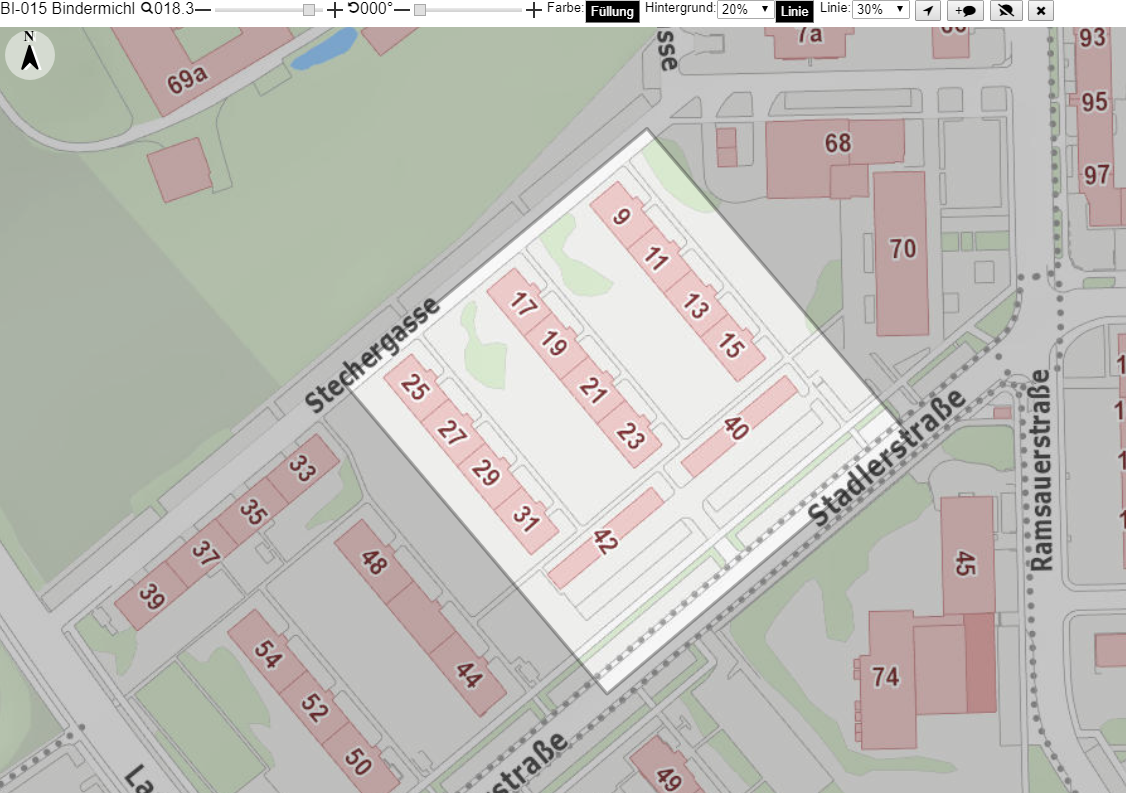Click the location arrow button
1126x793 pixels.
928,11
